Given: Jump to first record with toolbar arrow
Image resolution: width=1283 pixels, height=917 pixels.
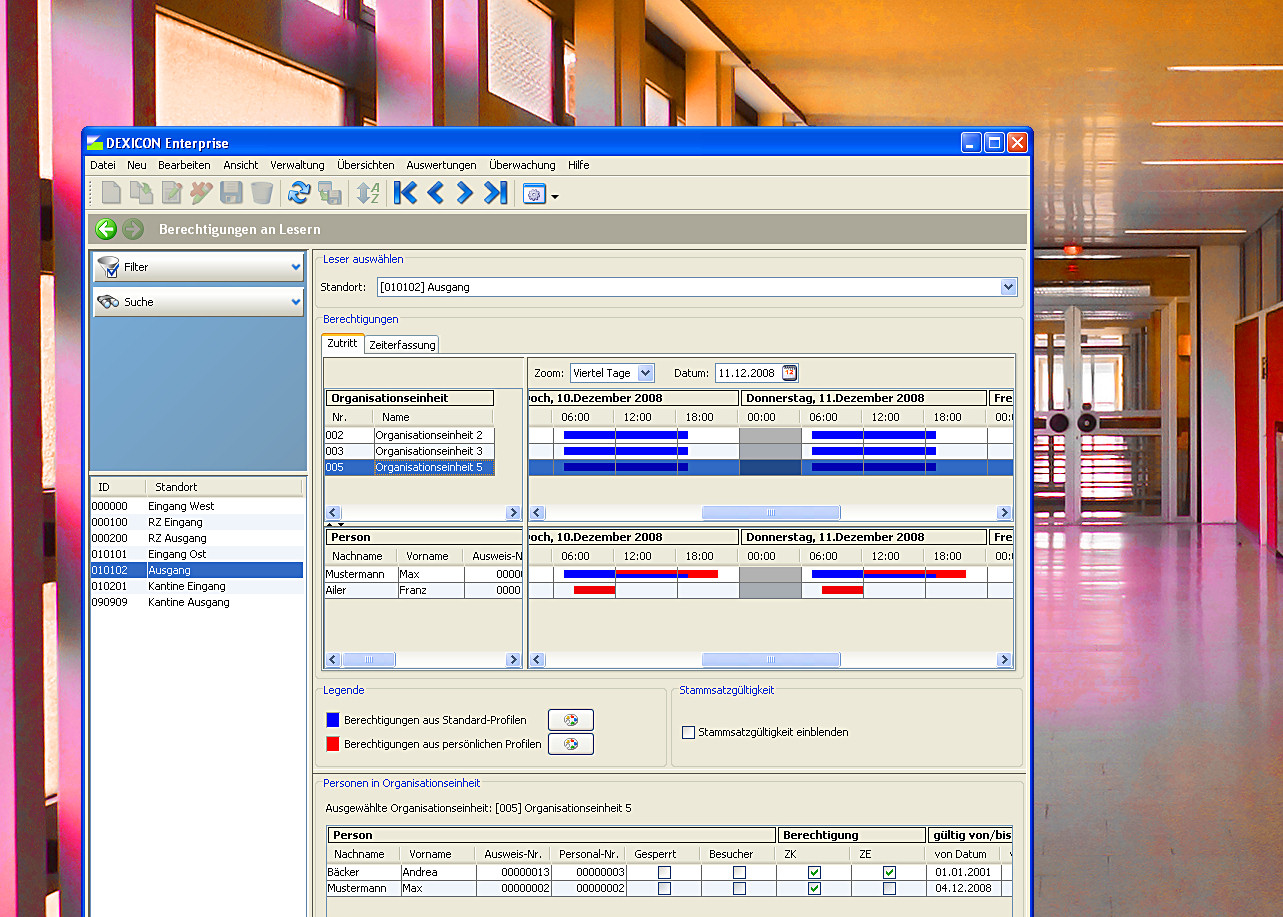Looking at the screenshot, I should click(x=405, y=193).
